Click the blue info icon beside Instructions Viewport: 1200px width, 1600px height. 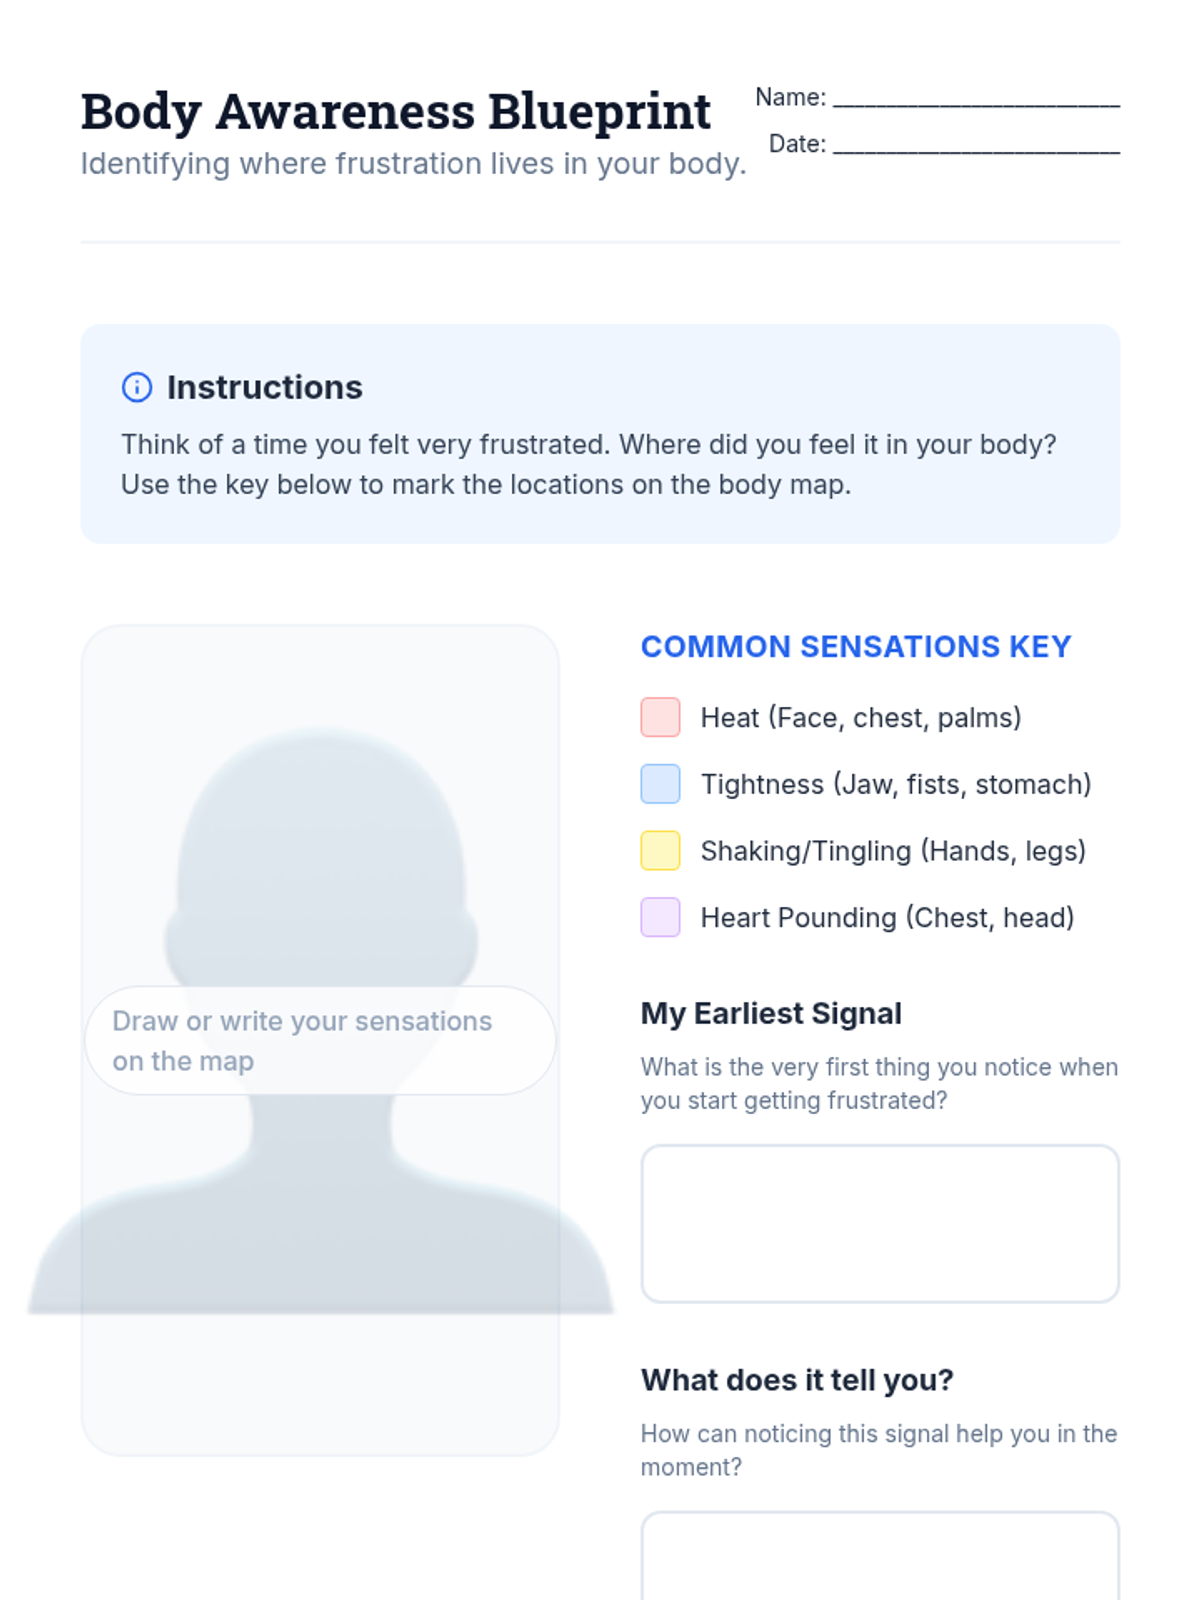pos(137,387)
